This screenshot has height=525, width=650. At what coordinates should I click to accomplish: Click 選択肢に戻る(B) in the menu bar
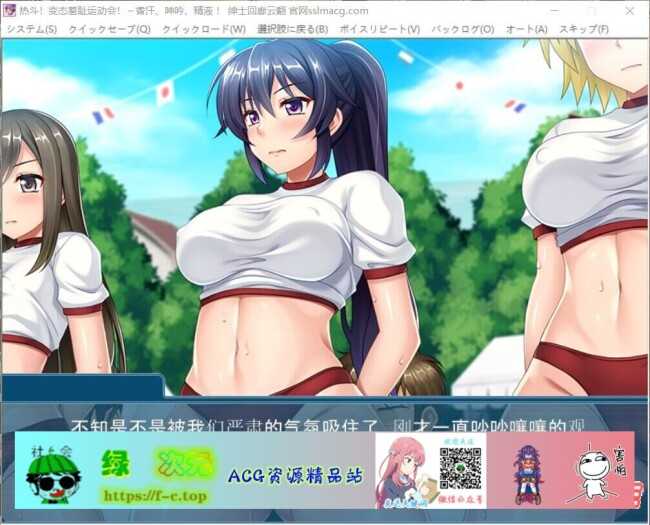[x=292, y=29]
